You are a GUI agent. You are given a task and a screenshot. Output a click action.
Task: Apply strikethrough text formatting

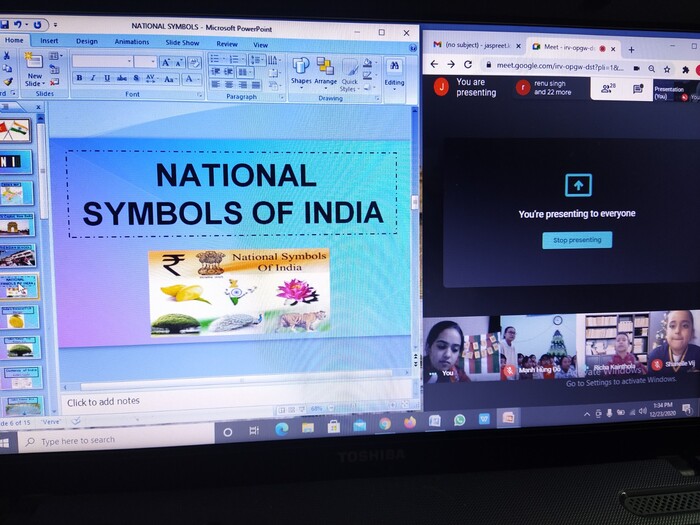point(121,79)
